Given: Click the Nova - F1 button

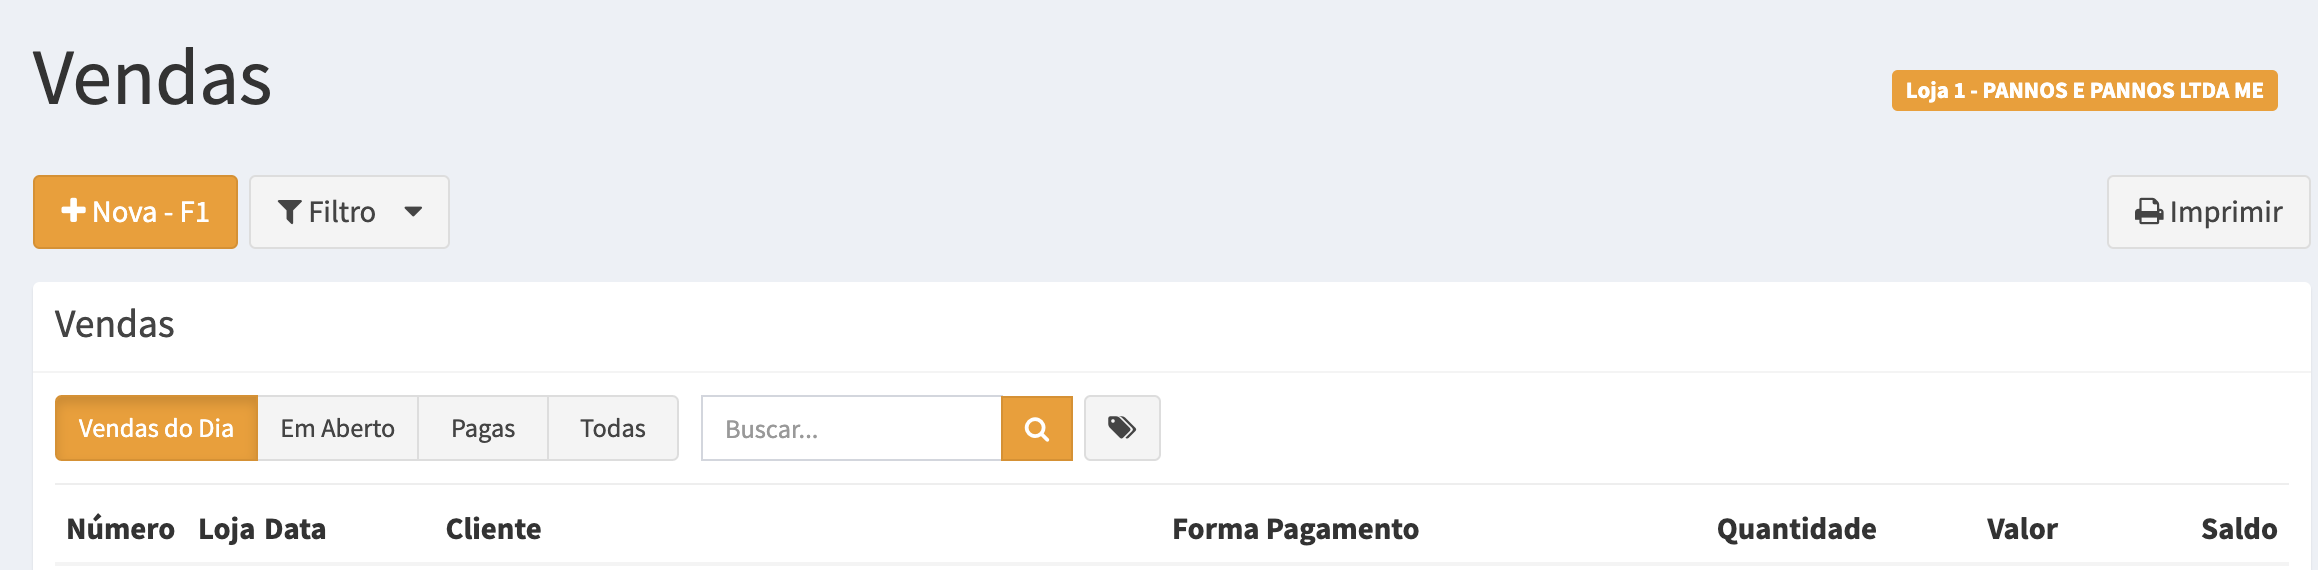Looking at the screenshot, I should 135,212.
